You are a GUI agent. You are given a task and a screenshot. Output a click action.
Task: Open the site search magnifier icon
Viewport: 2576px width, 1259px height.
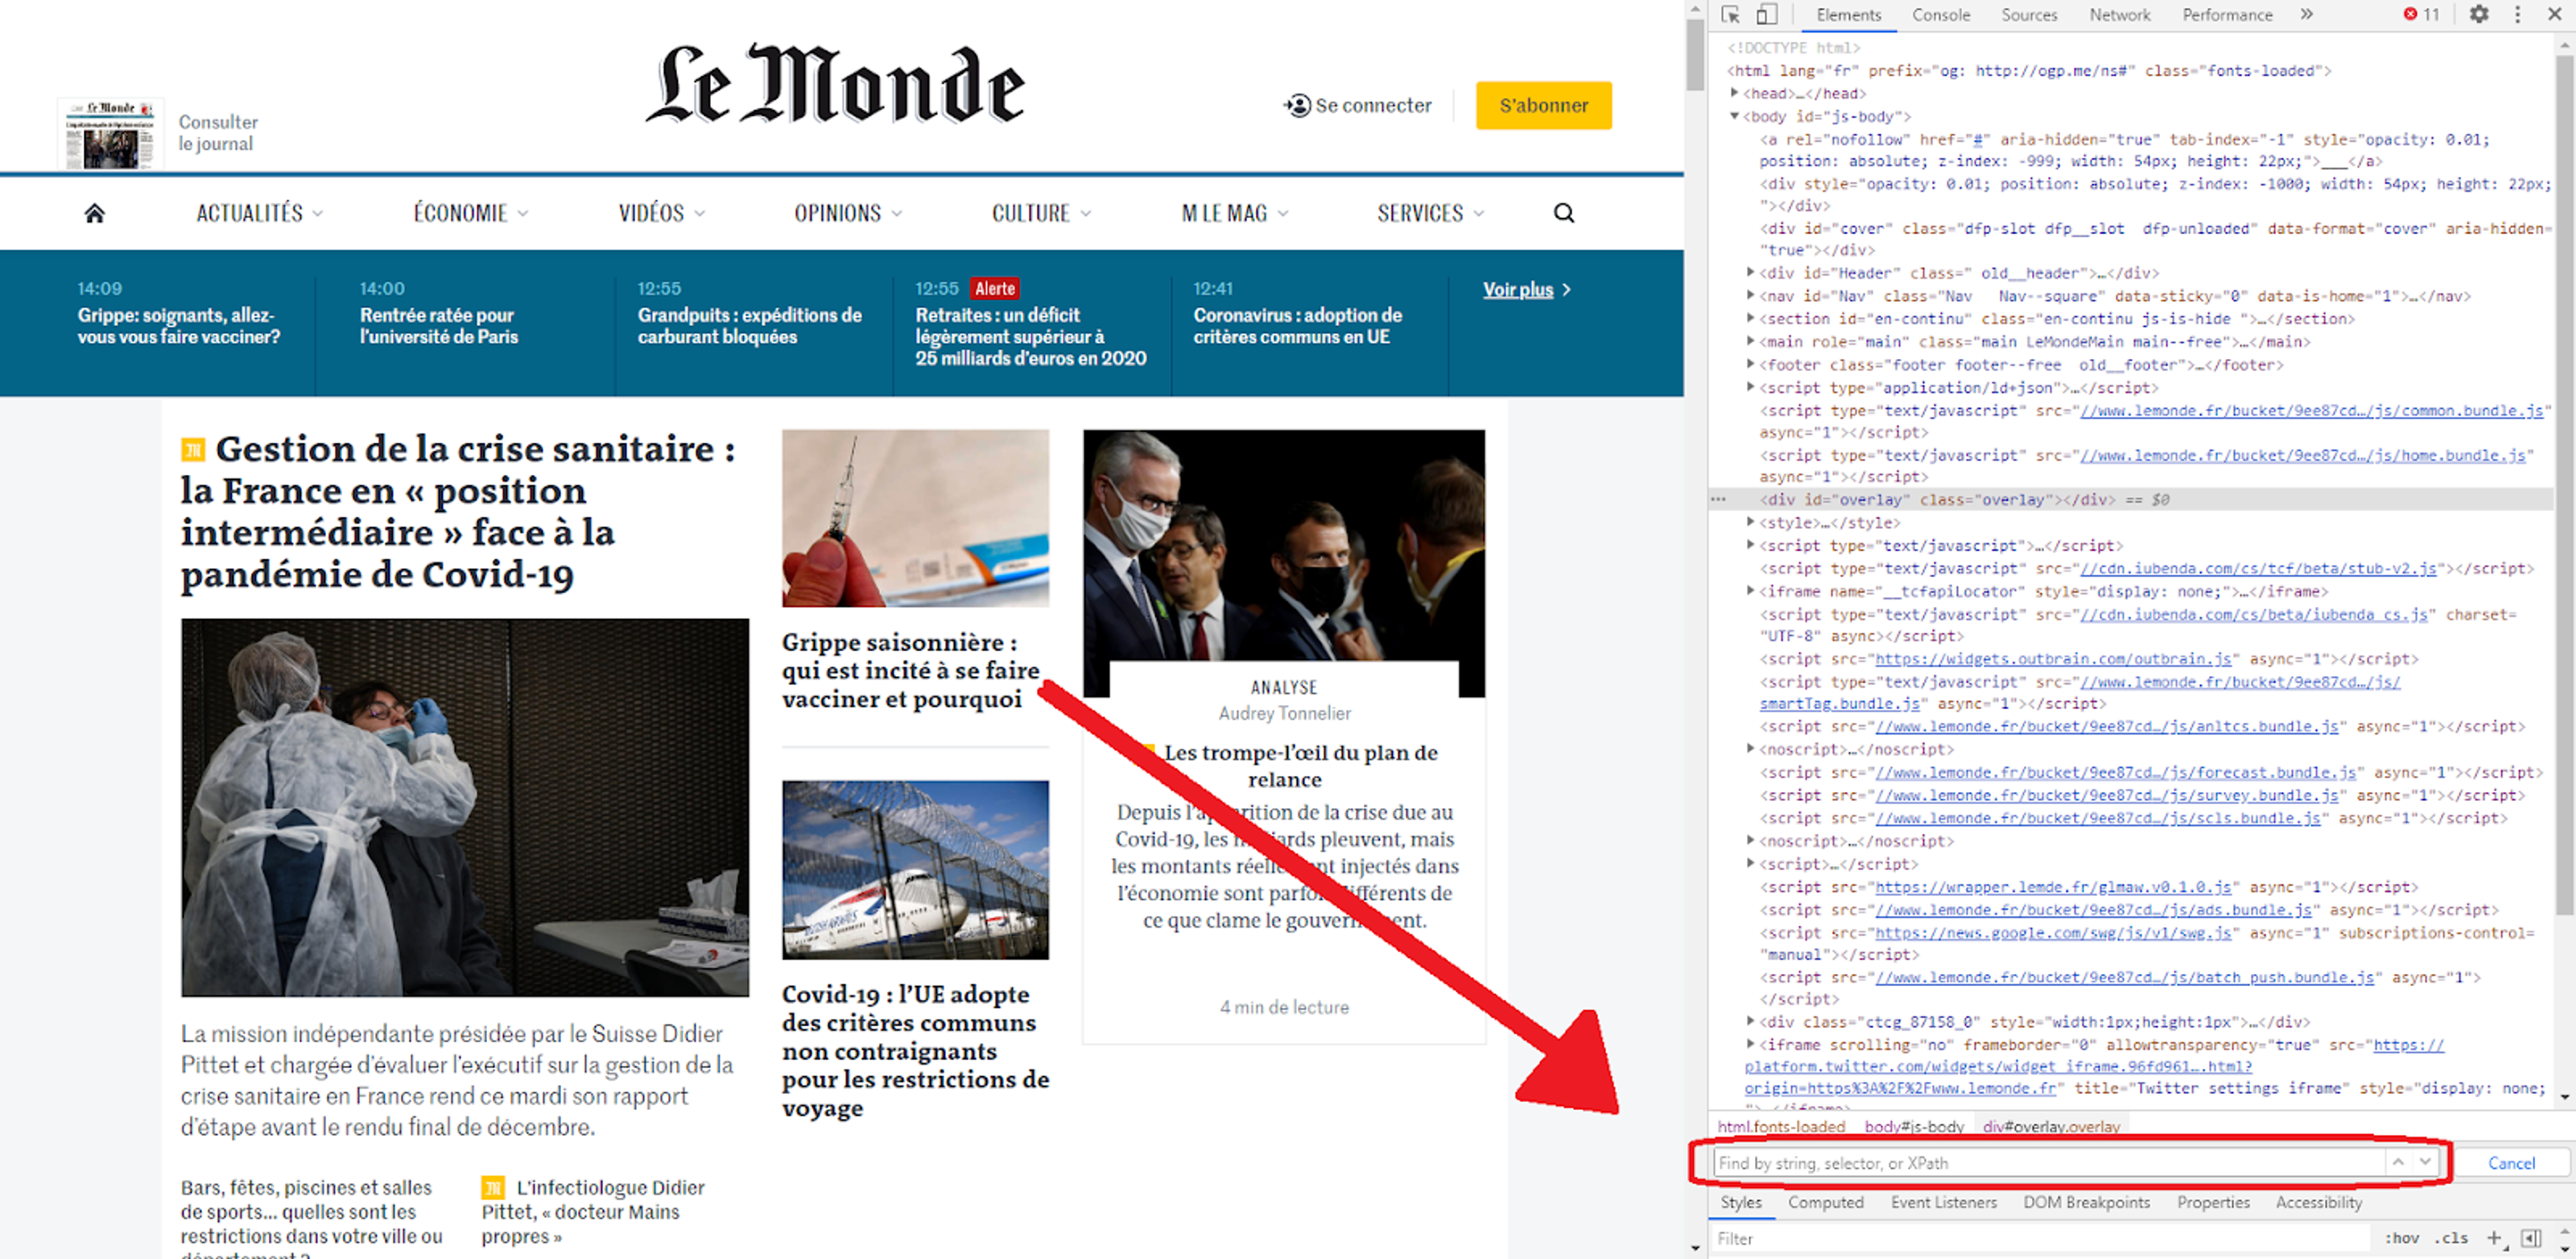(1564, 213)
